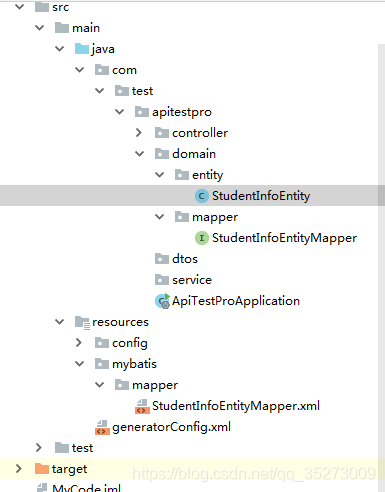Viewport: 385px width, 492px height.
Task: Click the src folder icon
Action: [42, 6]
